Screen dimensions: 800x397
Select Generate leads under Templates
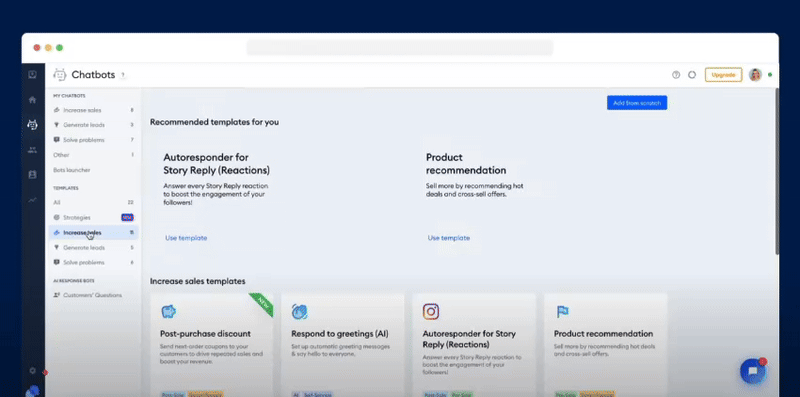point(94,247)
